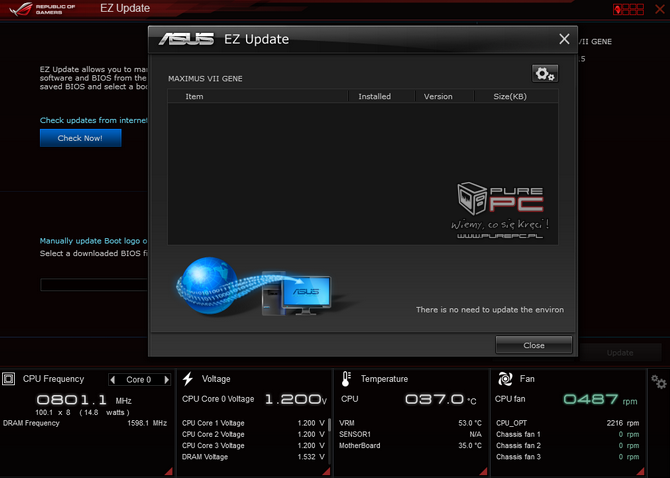Viewport: 670px width, 478px height.
Task: Click the red grid menu icon top-right
Action: [x=628, y=9]
